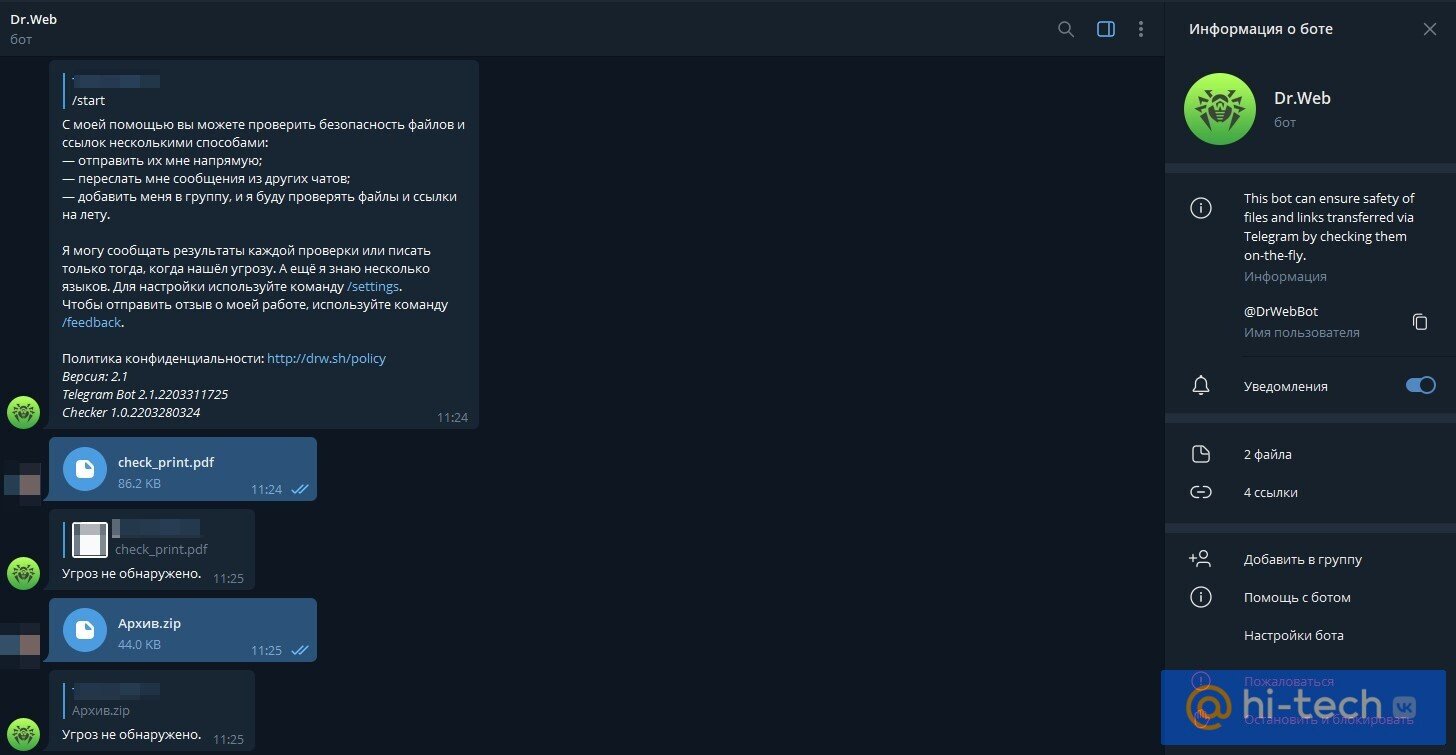
Task: Click the Checker 1.0.2203280324 text
Action: 131,412
